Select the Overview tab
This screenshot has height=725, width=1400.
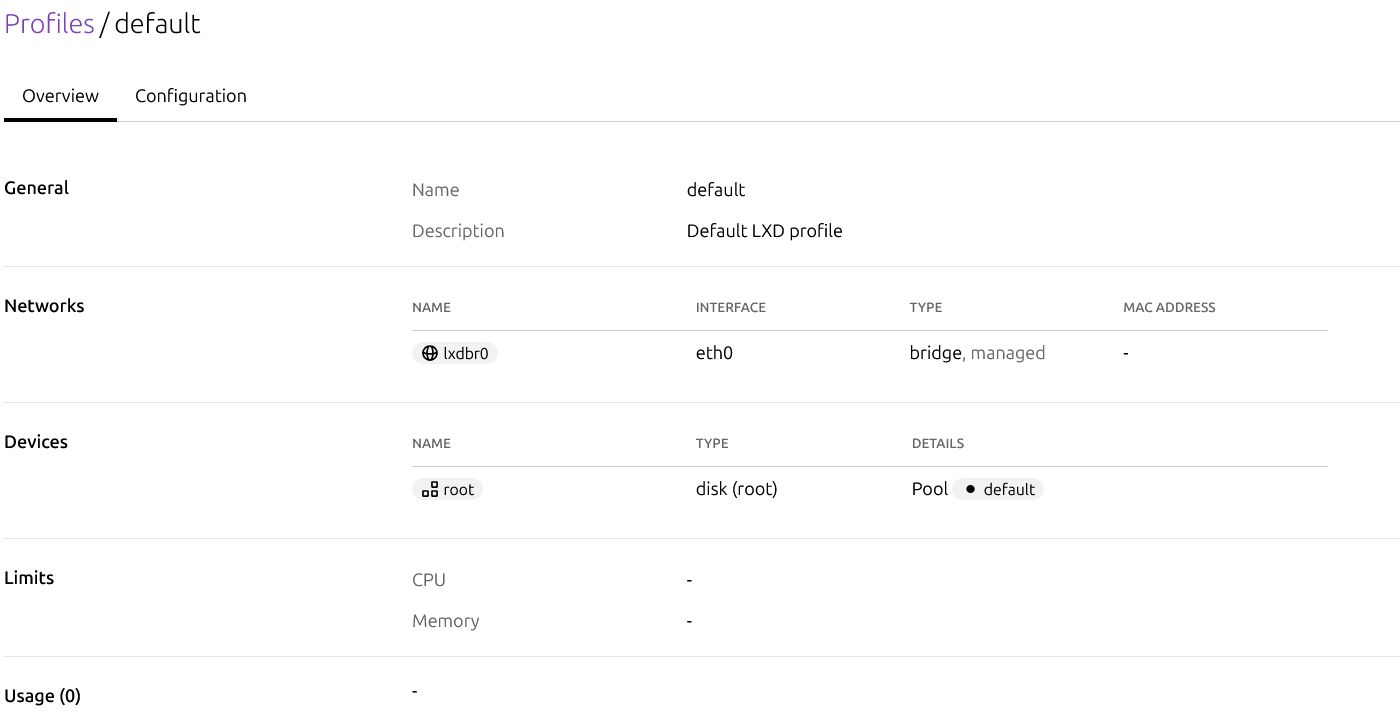pos(60,96)
